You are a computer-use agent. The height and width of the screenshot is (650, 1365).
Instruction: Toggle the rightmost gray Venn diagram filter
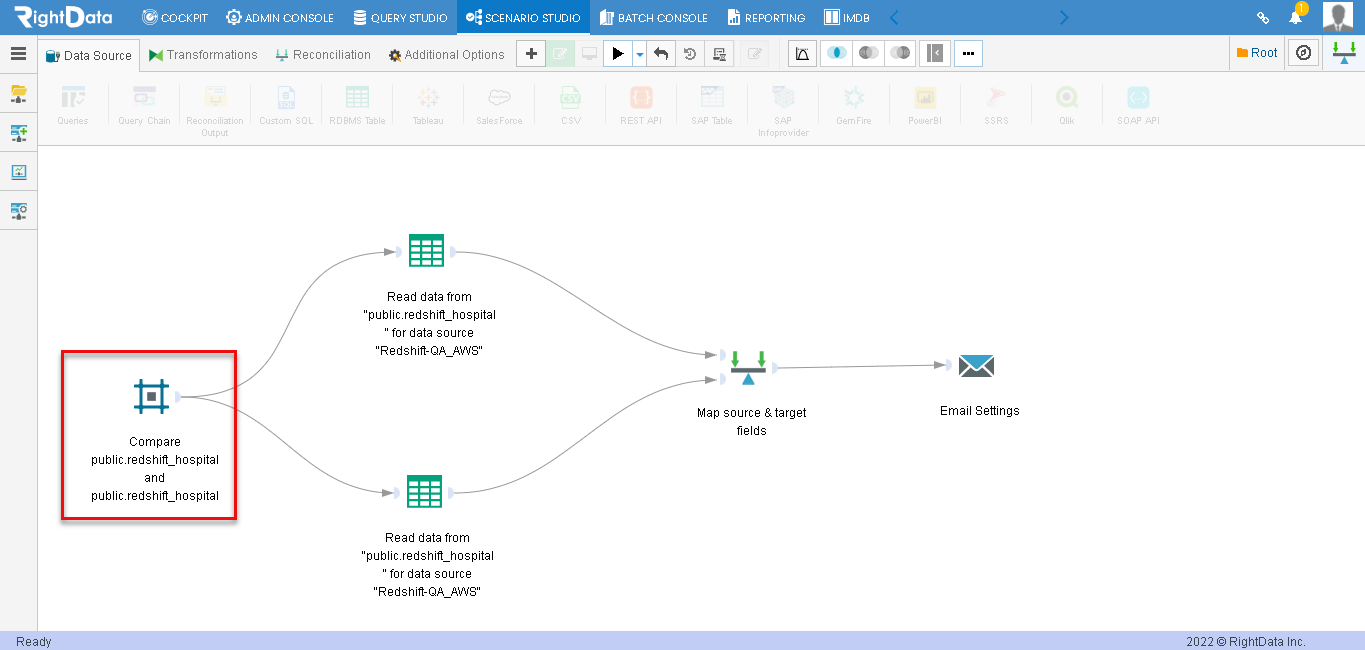(x=901, y=54)
